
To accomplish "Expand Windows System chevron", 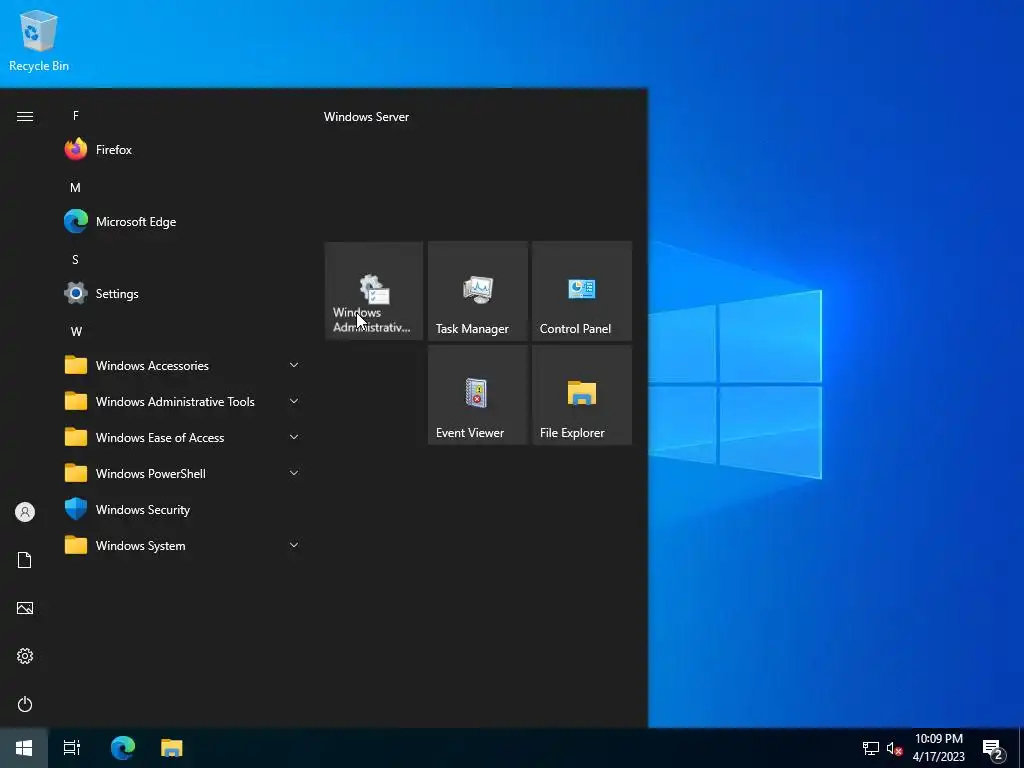I will (x=294, y=545).
